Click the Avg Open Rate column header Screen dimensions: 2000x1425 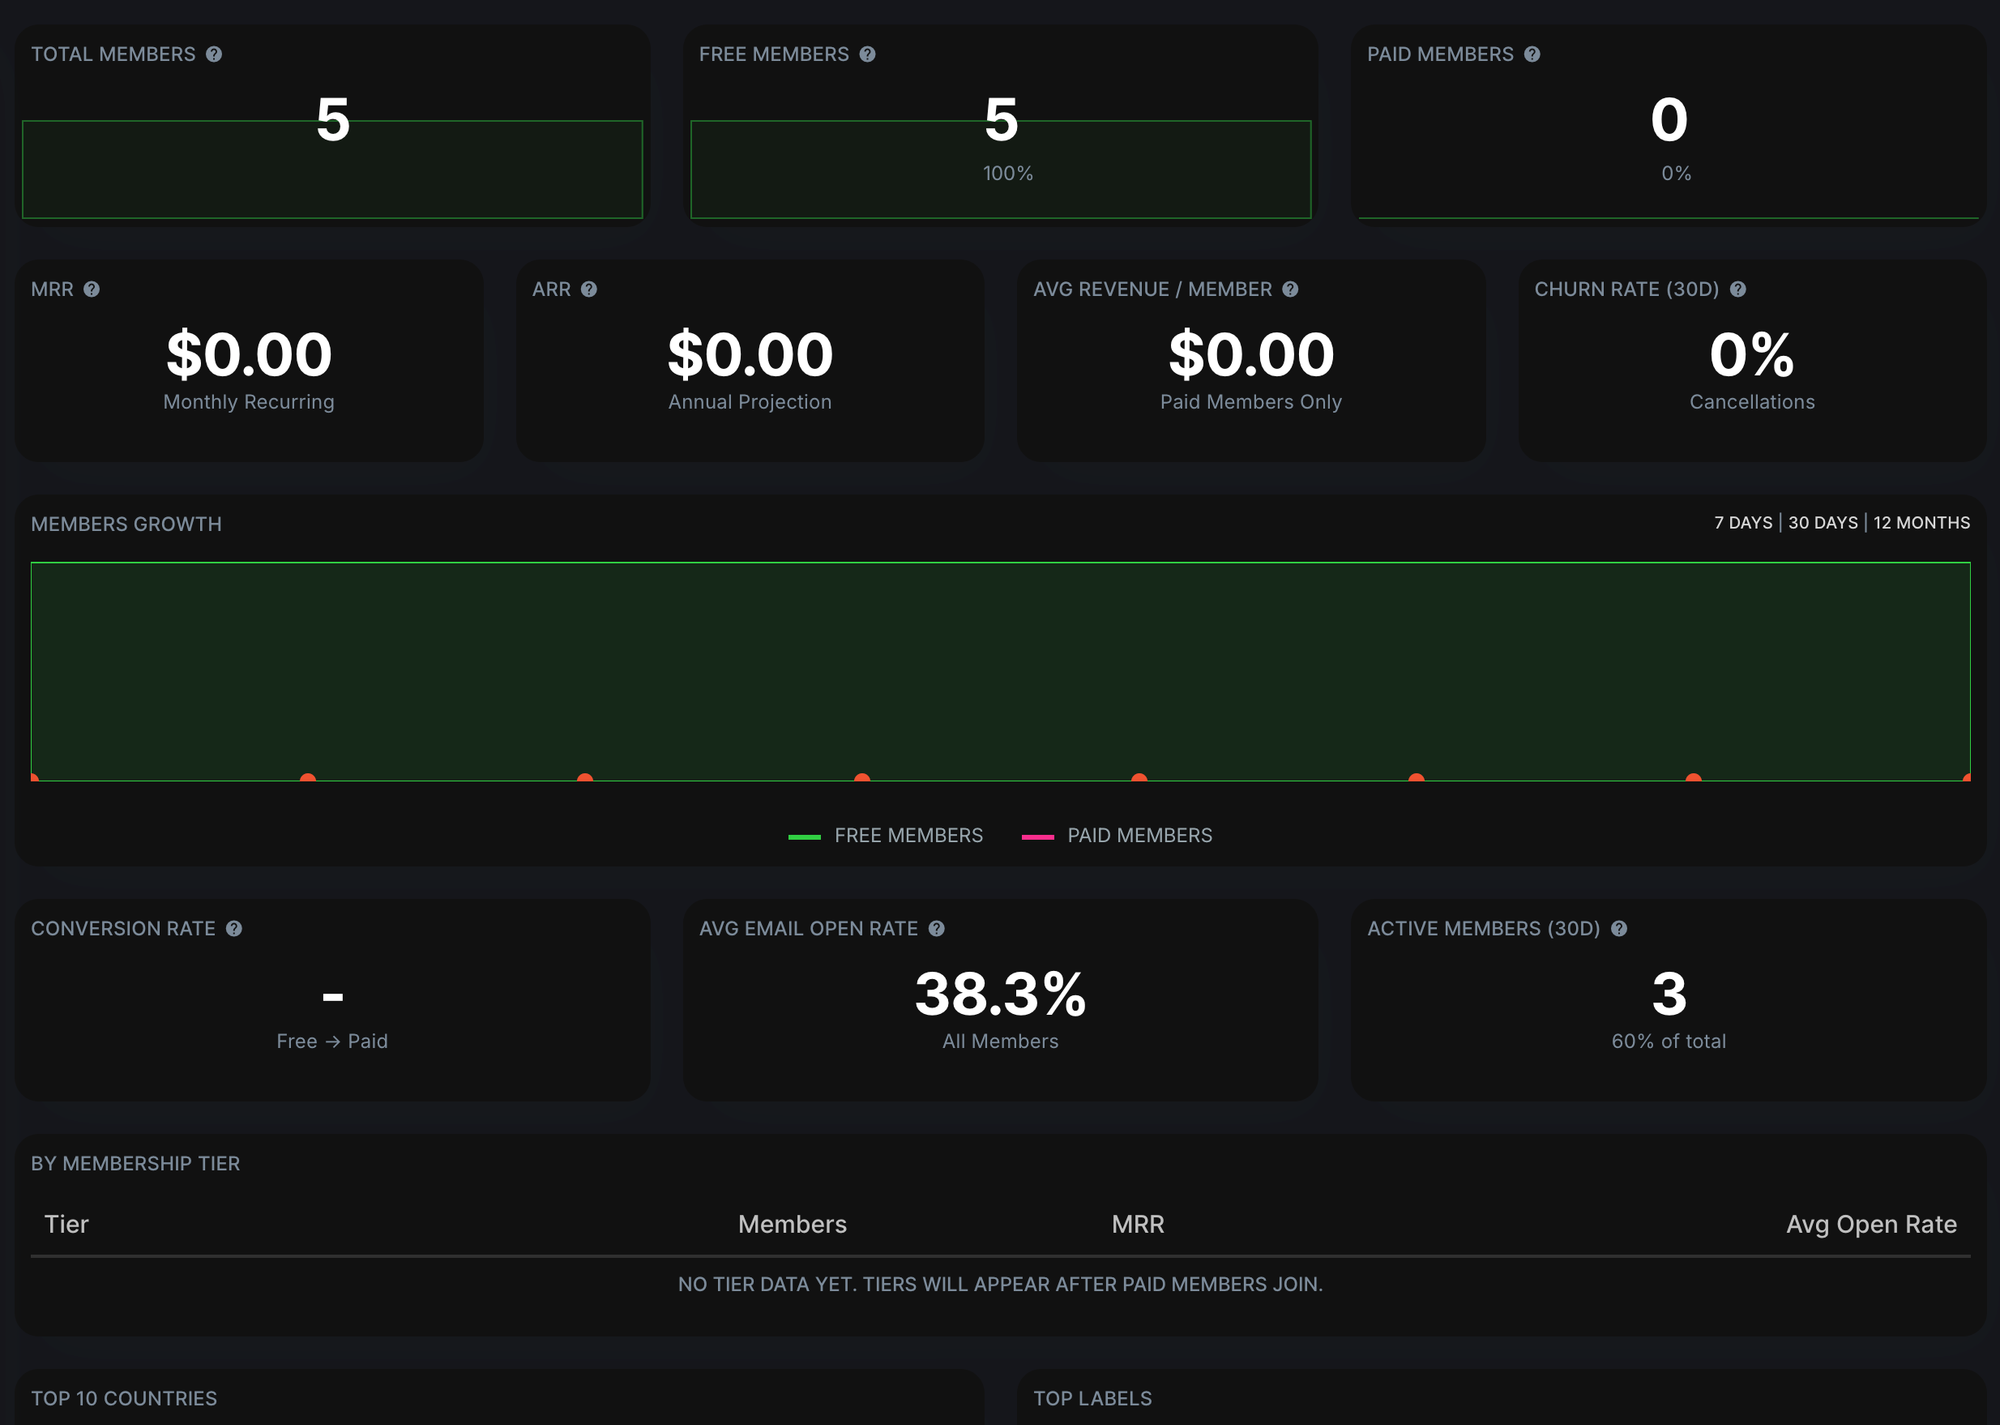1870,1224
